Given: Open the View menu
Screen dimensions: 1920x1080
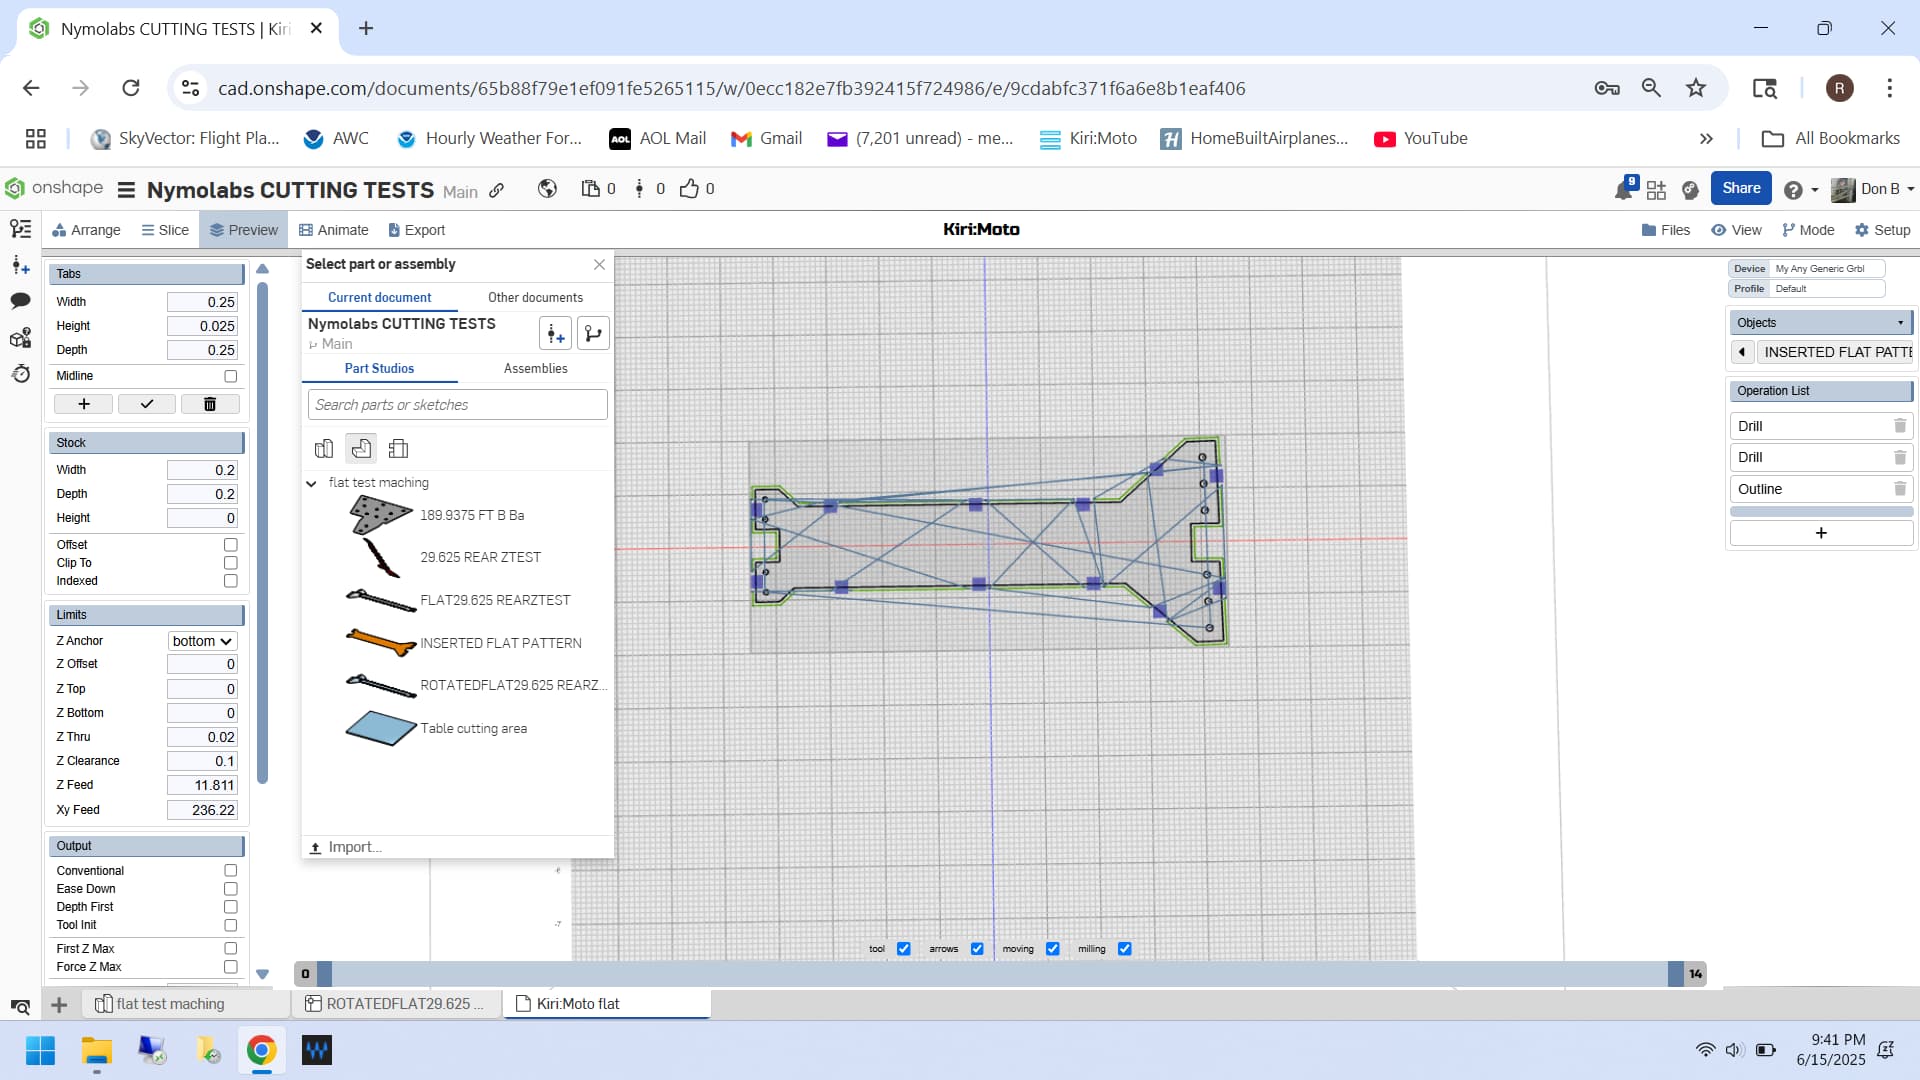Looking at the screenshot, I should 1736,230.
